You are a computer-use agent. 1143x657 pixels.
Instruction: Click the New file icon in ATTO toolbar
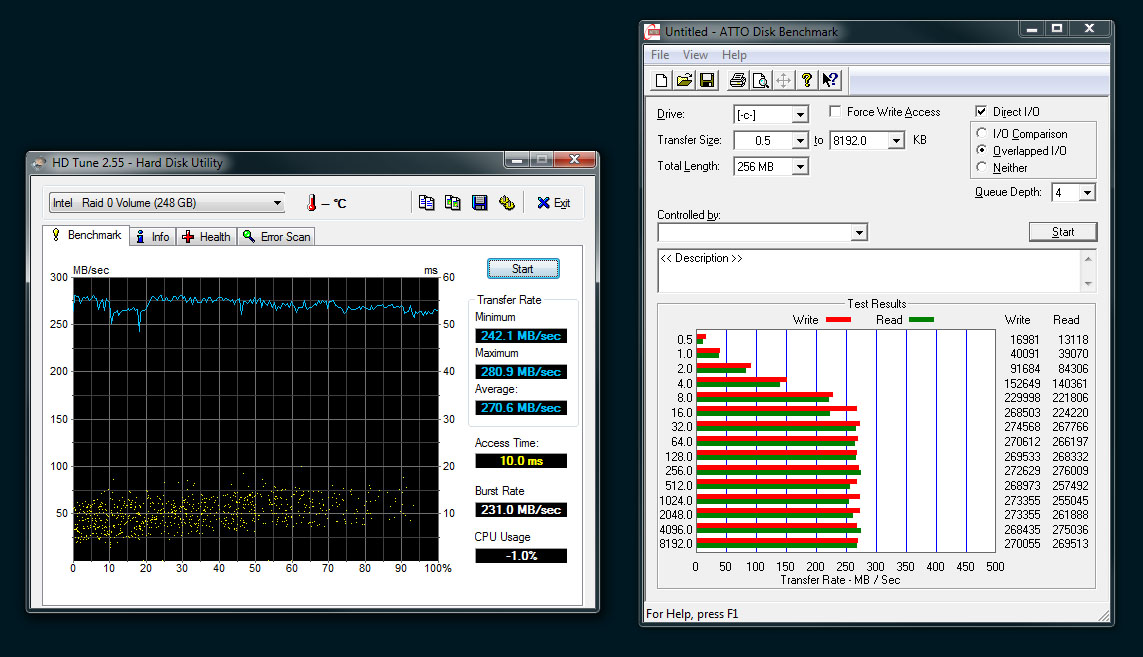point(661,80)
